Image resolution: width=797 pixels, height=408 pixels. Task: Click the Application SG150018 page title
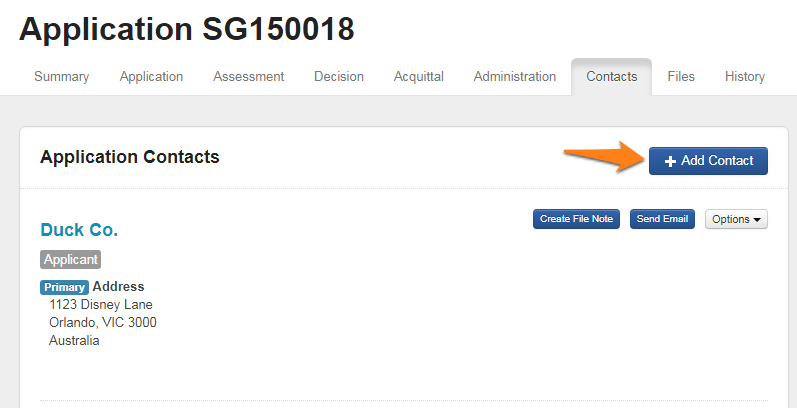187,30
